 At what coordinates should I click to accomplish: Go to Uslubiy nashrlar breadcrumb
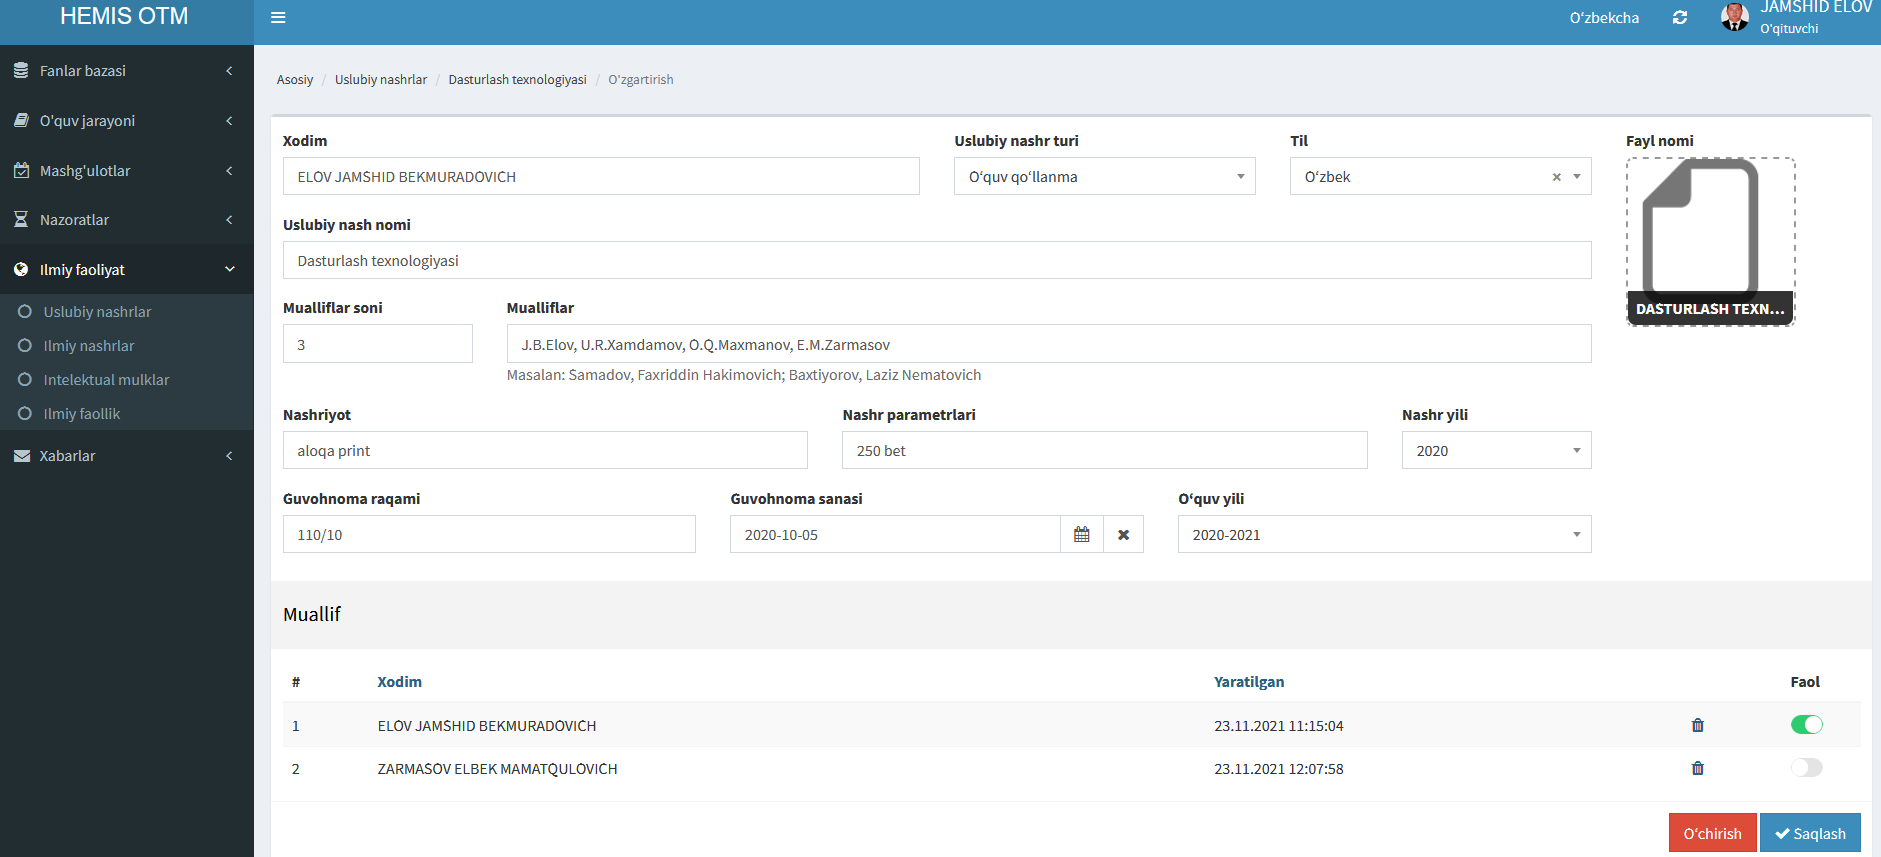[381, 80]
